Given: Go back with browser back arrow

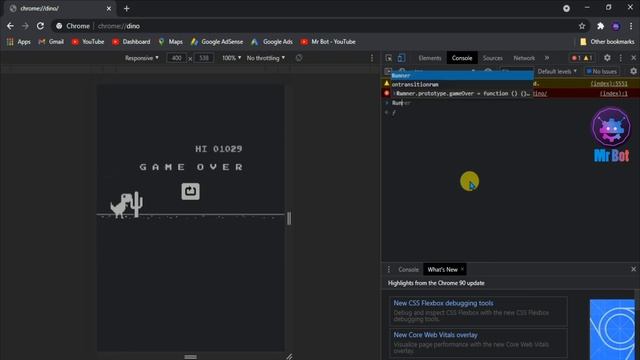Looking at the screenshot, I should click(x=10, y=26).
